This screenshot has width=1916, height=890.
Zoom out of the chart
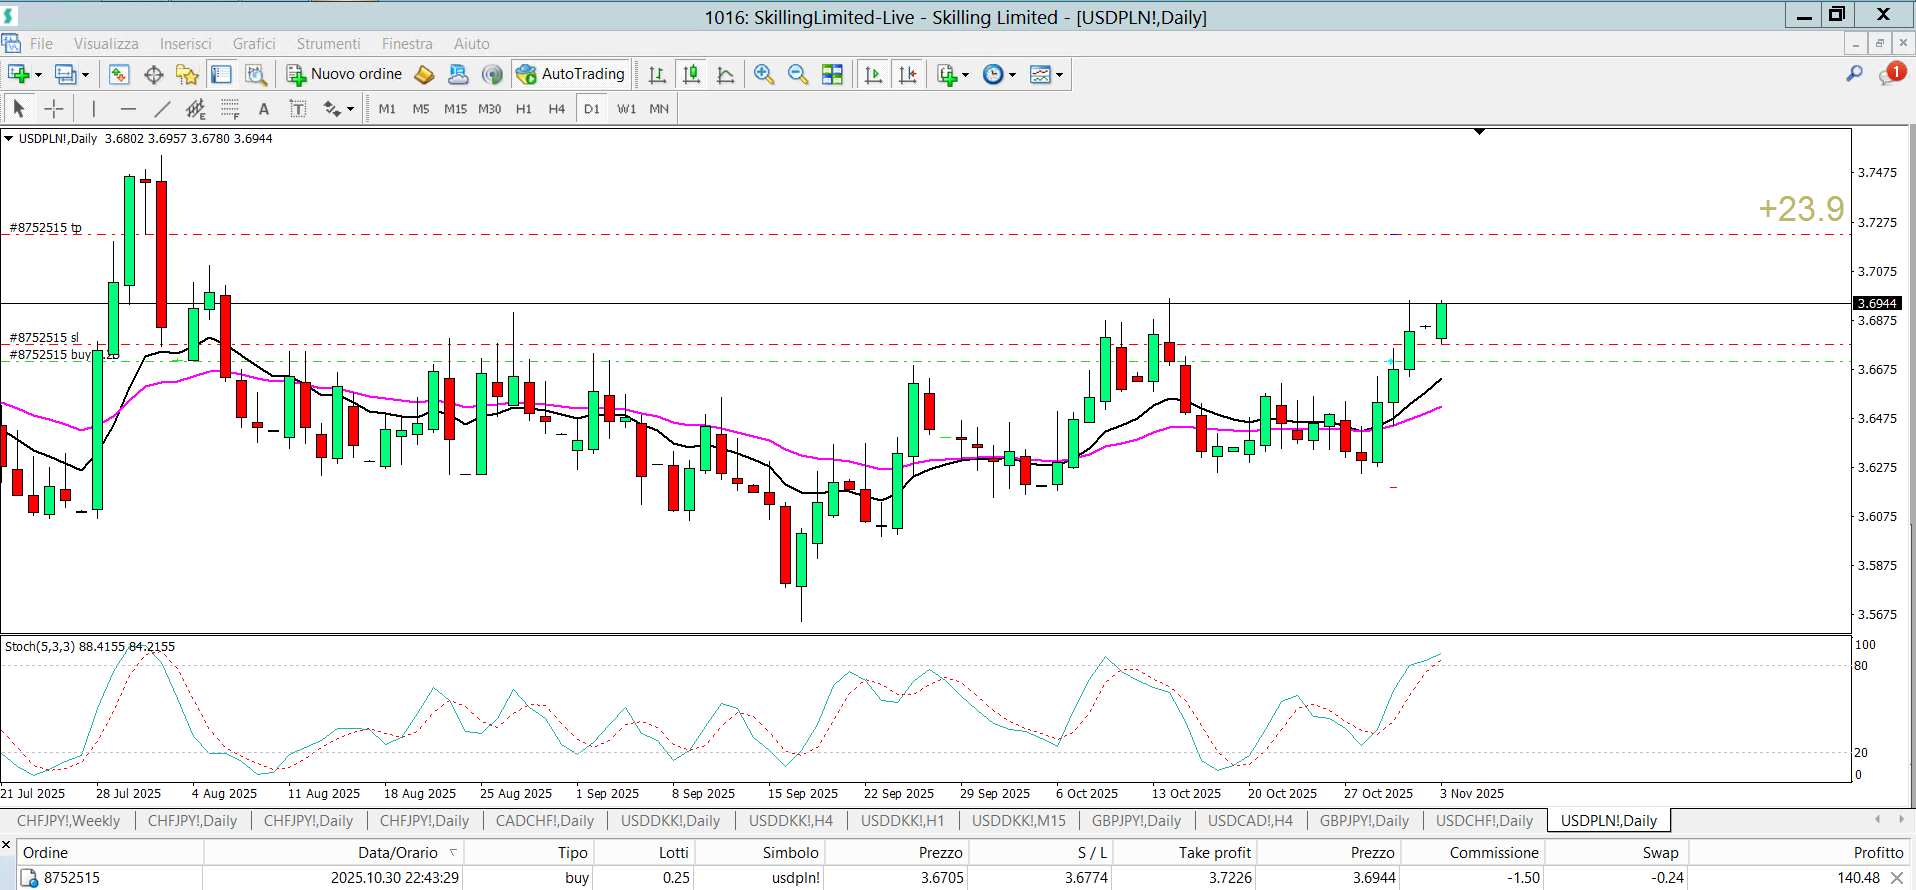coord(798,74)
